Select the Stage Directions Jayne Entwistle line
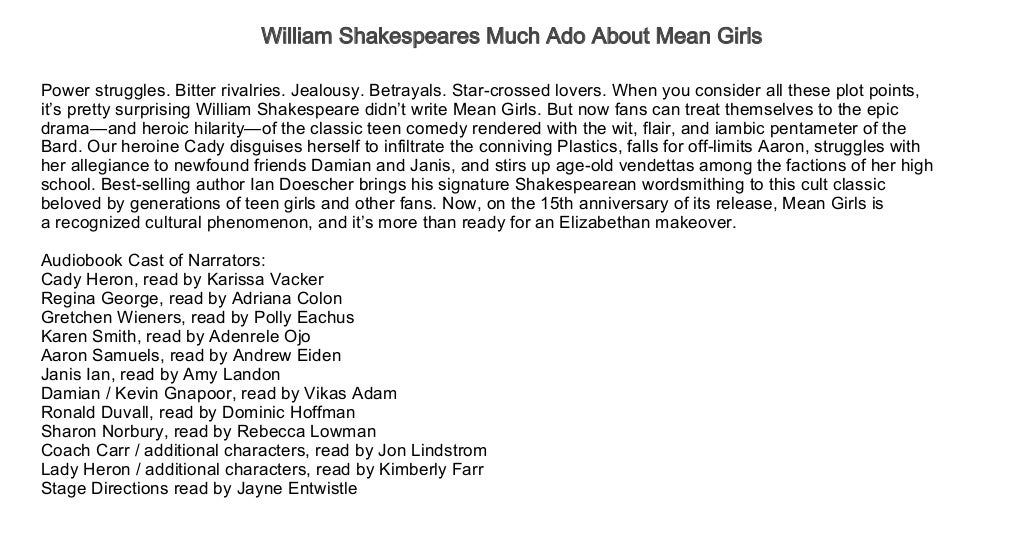Screen dimensions: 1024x559 coord(199,489)
